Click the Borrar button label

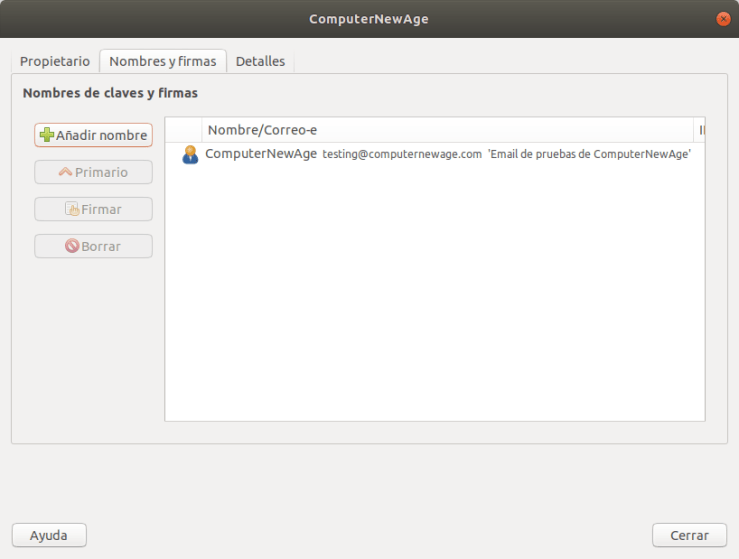(x=101, y=246)
